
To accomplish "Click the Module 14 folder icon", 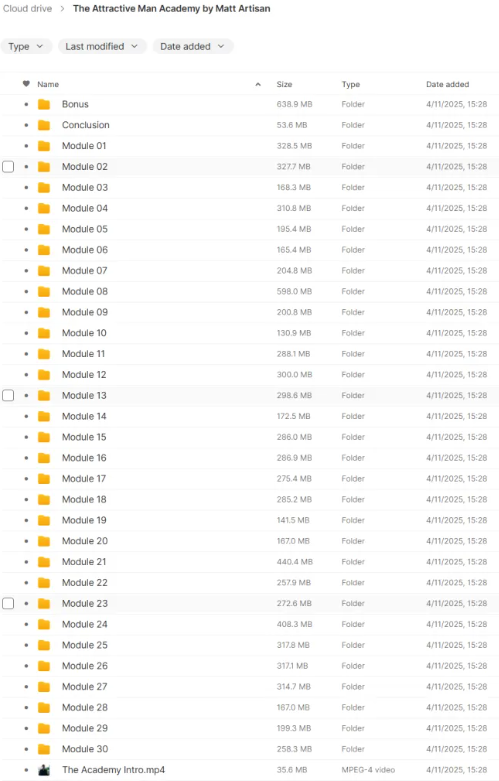I will [x=44, y=416].
